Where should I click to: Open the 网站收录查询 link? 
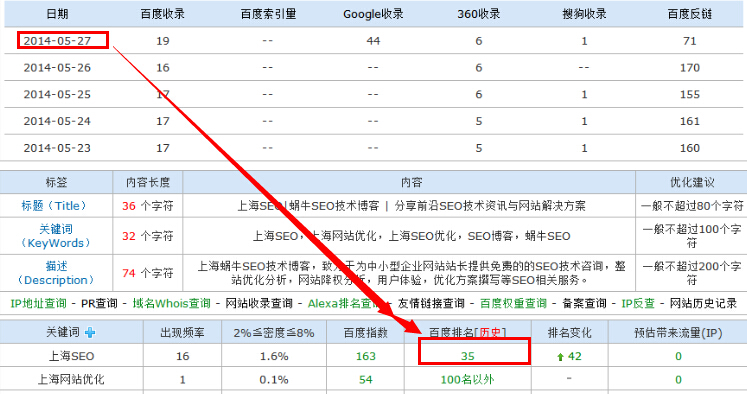tap(259, 303)
